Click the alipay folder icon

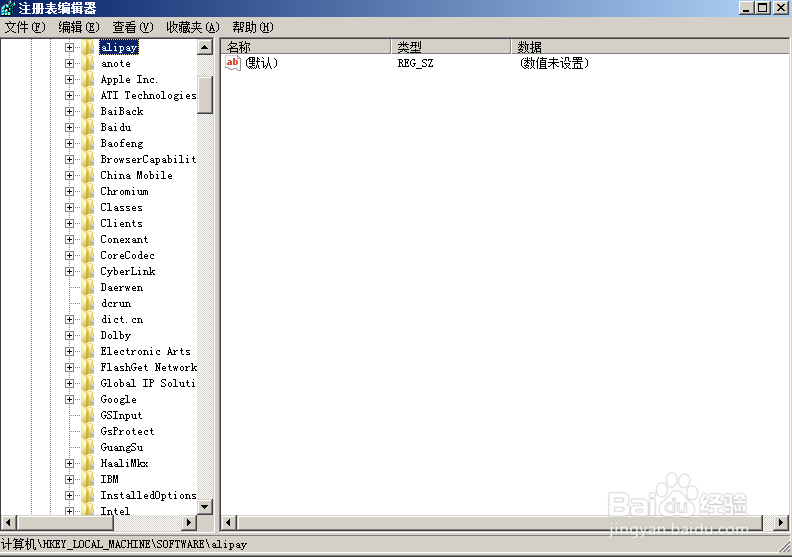coord(88,47)
